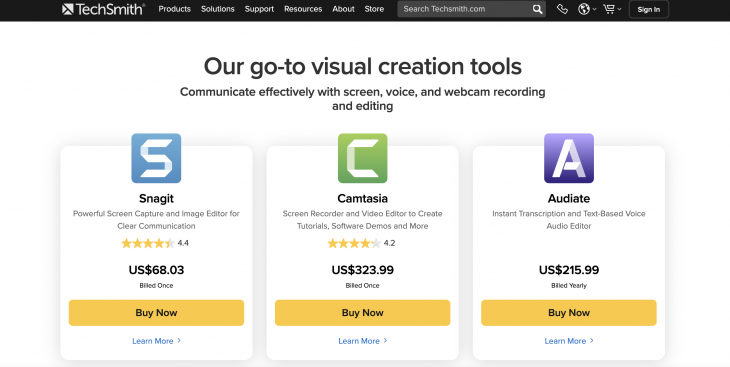
Task: Open the globe language selector
Action: (x=587, y=9)
